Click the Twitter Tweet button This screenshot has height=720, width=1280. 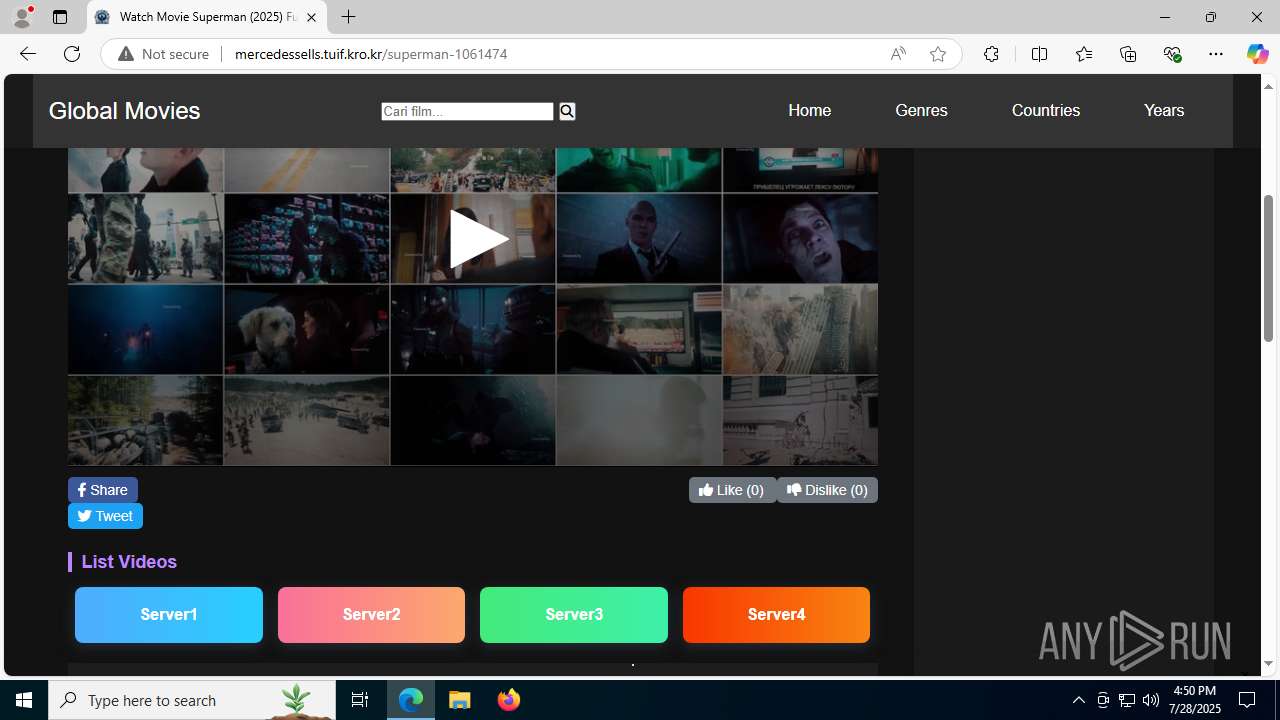[x=105, y=516]
